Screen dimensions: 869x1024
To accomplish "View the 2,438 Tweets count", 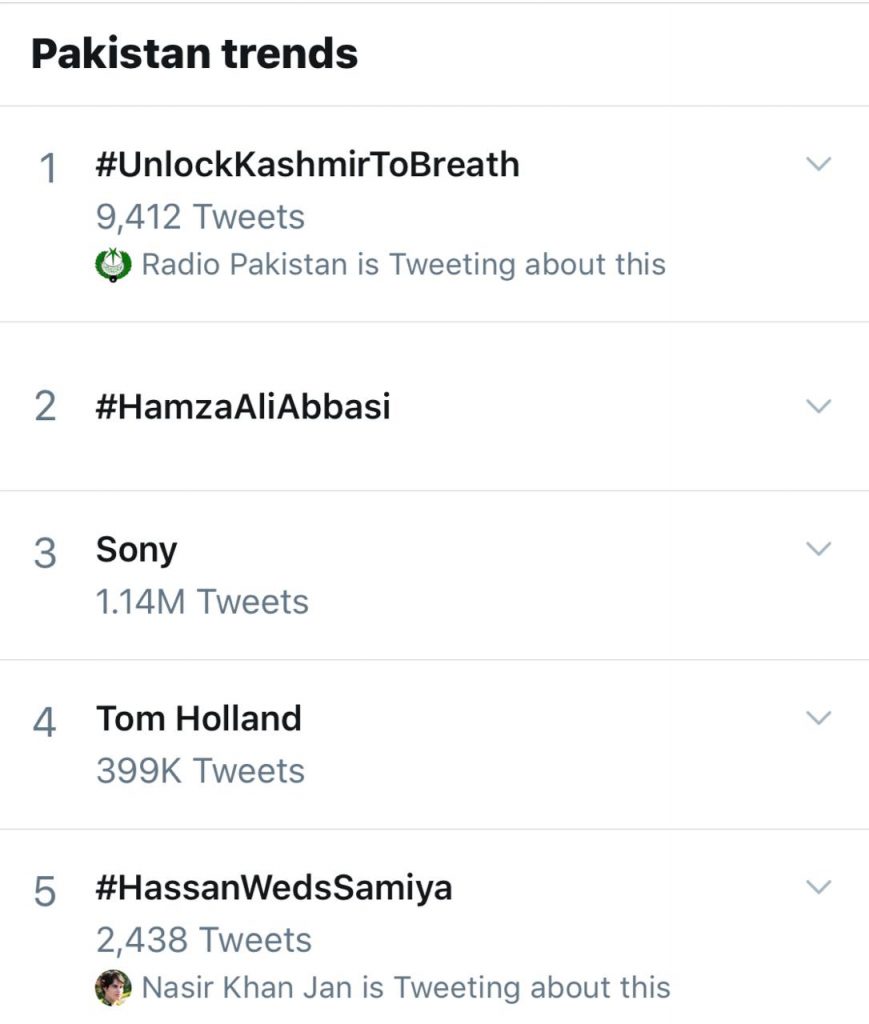I will [204, 940].
